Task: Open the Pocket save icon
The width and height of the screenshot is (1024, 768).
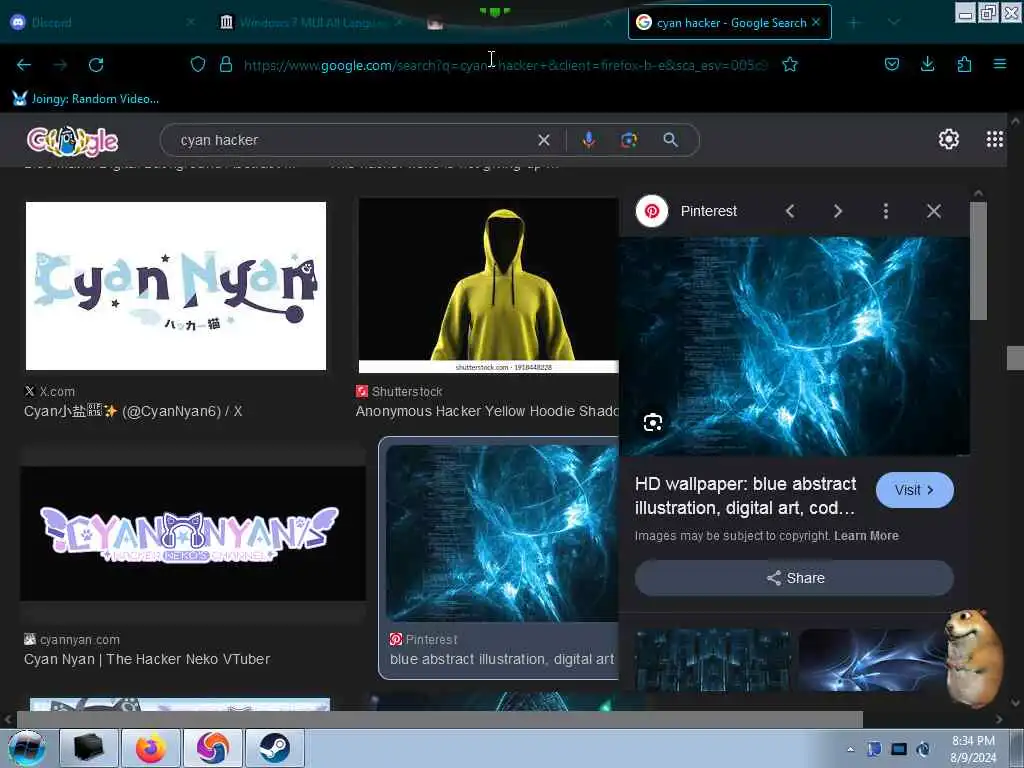Action: (x=891, y=64)
